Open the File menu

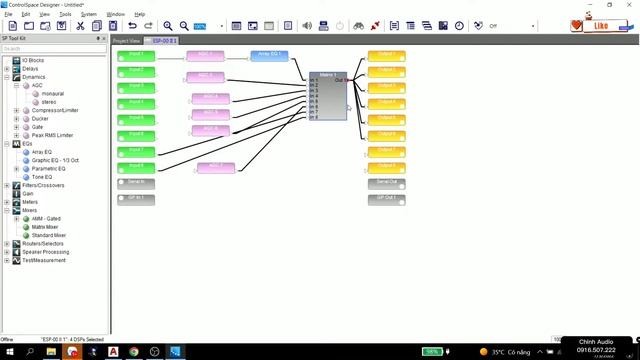[8, 14]
